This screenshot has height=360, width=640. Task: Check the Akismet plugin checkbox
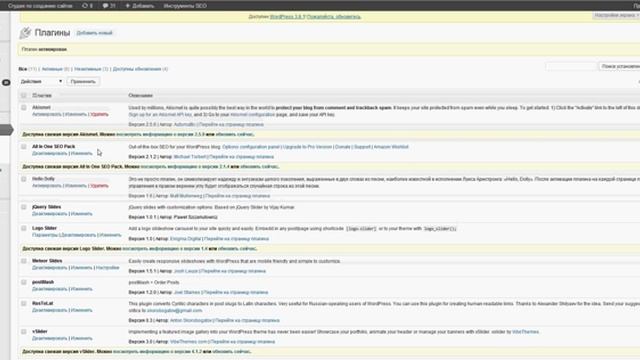click(24, 107)
